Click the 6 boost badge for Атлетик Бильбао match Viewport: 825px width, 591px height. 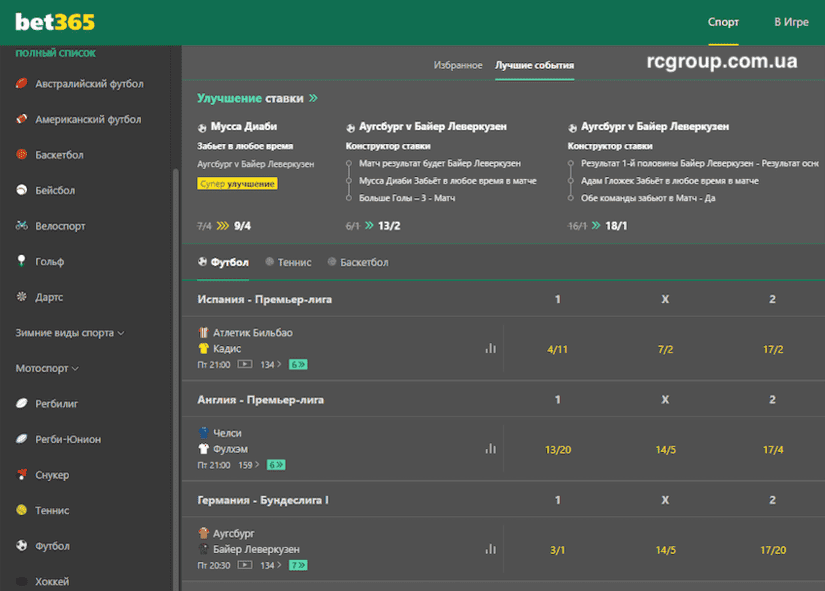click(298, 364)
